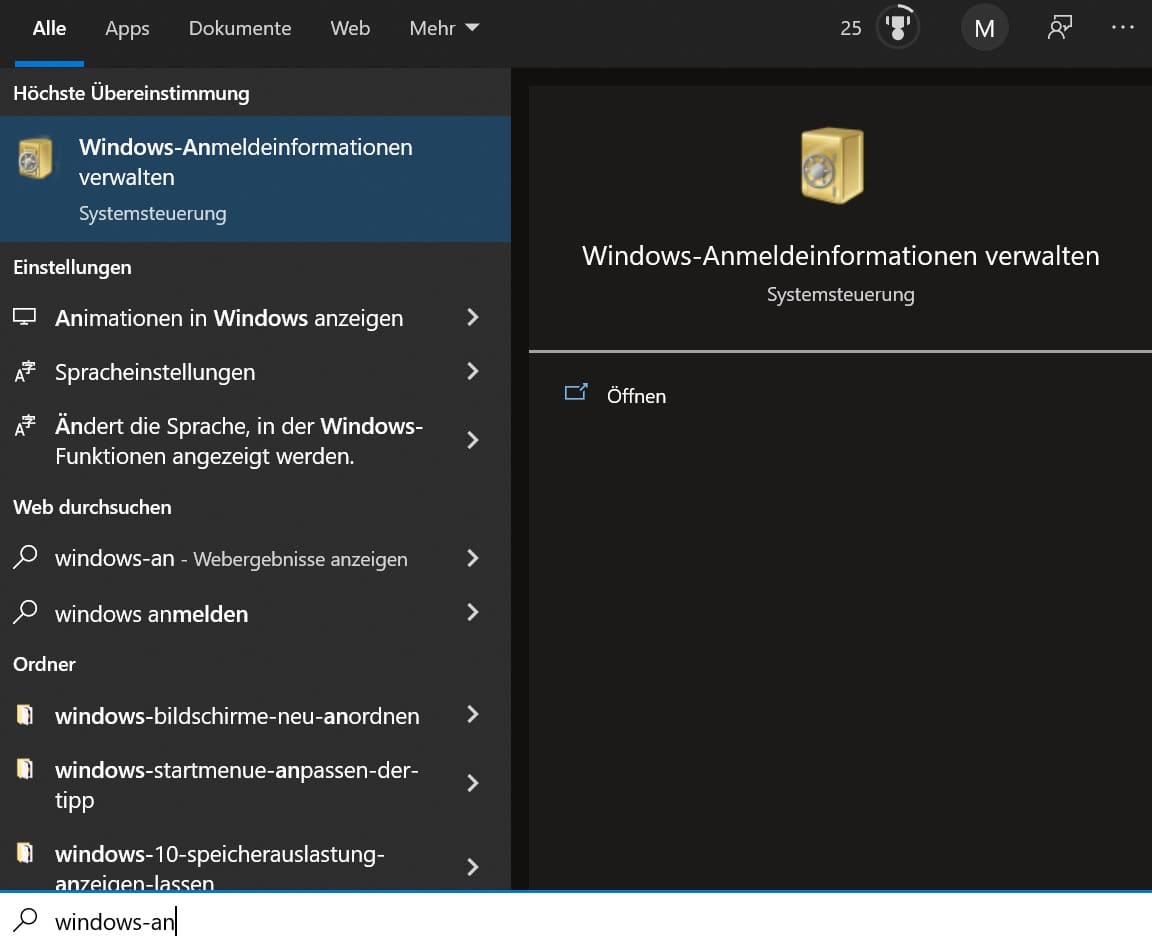
Task: Click the Web tab in search
Action: coord(350,28)
